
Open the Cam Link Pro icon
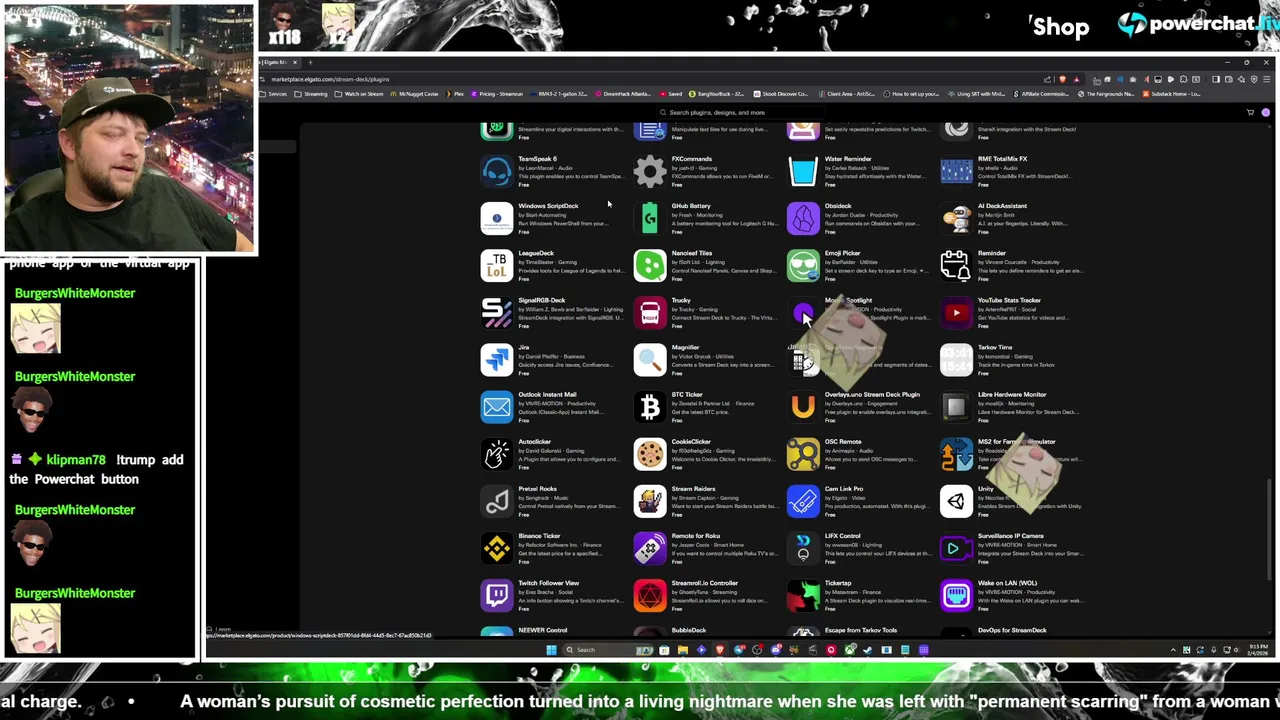pyautogui.click(x=803, y=501)
